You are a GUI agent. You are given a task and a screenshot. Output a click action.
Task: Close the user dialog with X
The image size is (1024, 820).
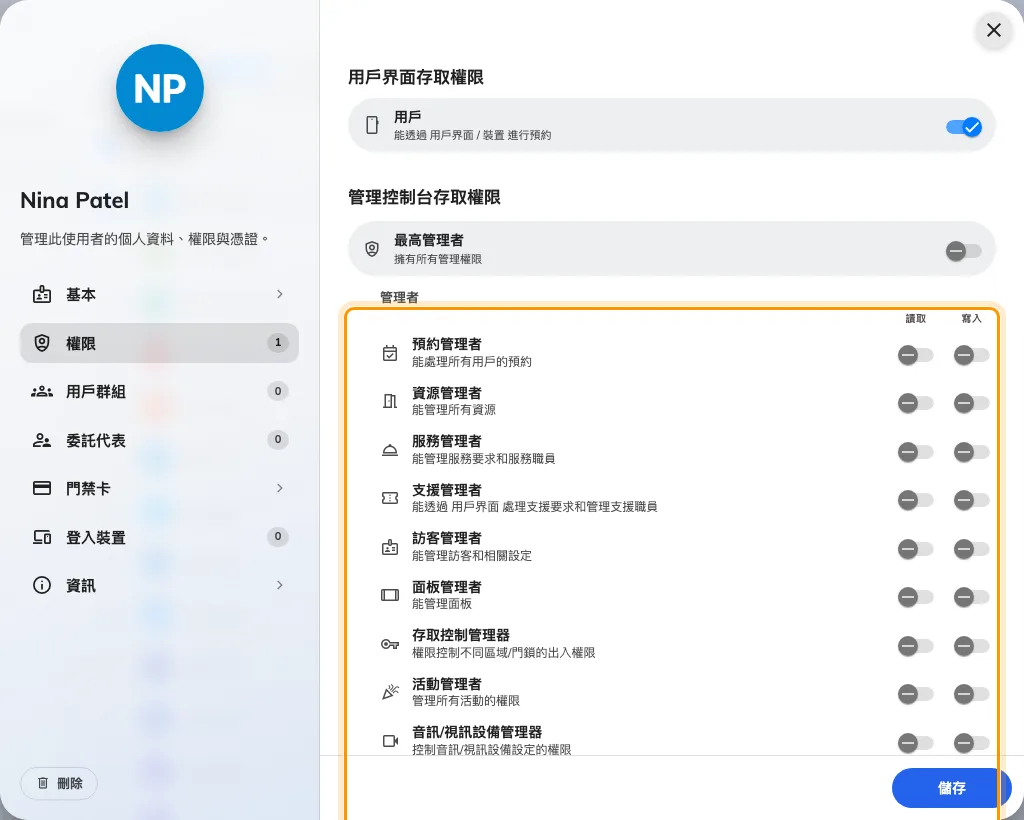[994, 30]
